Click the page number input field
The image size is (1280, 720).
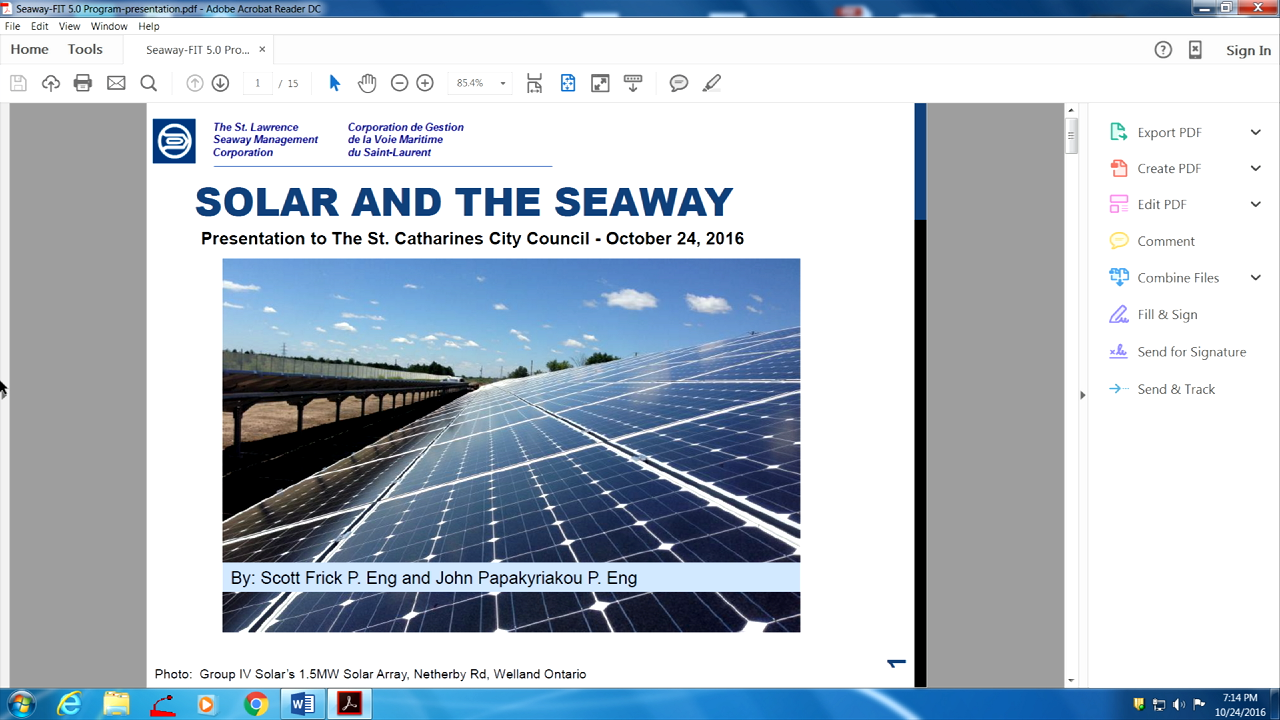[x=257, y=83]
